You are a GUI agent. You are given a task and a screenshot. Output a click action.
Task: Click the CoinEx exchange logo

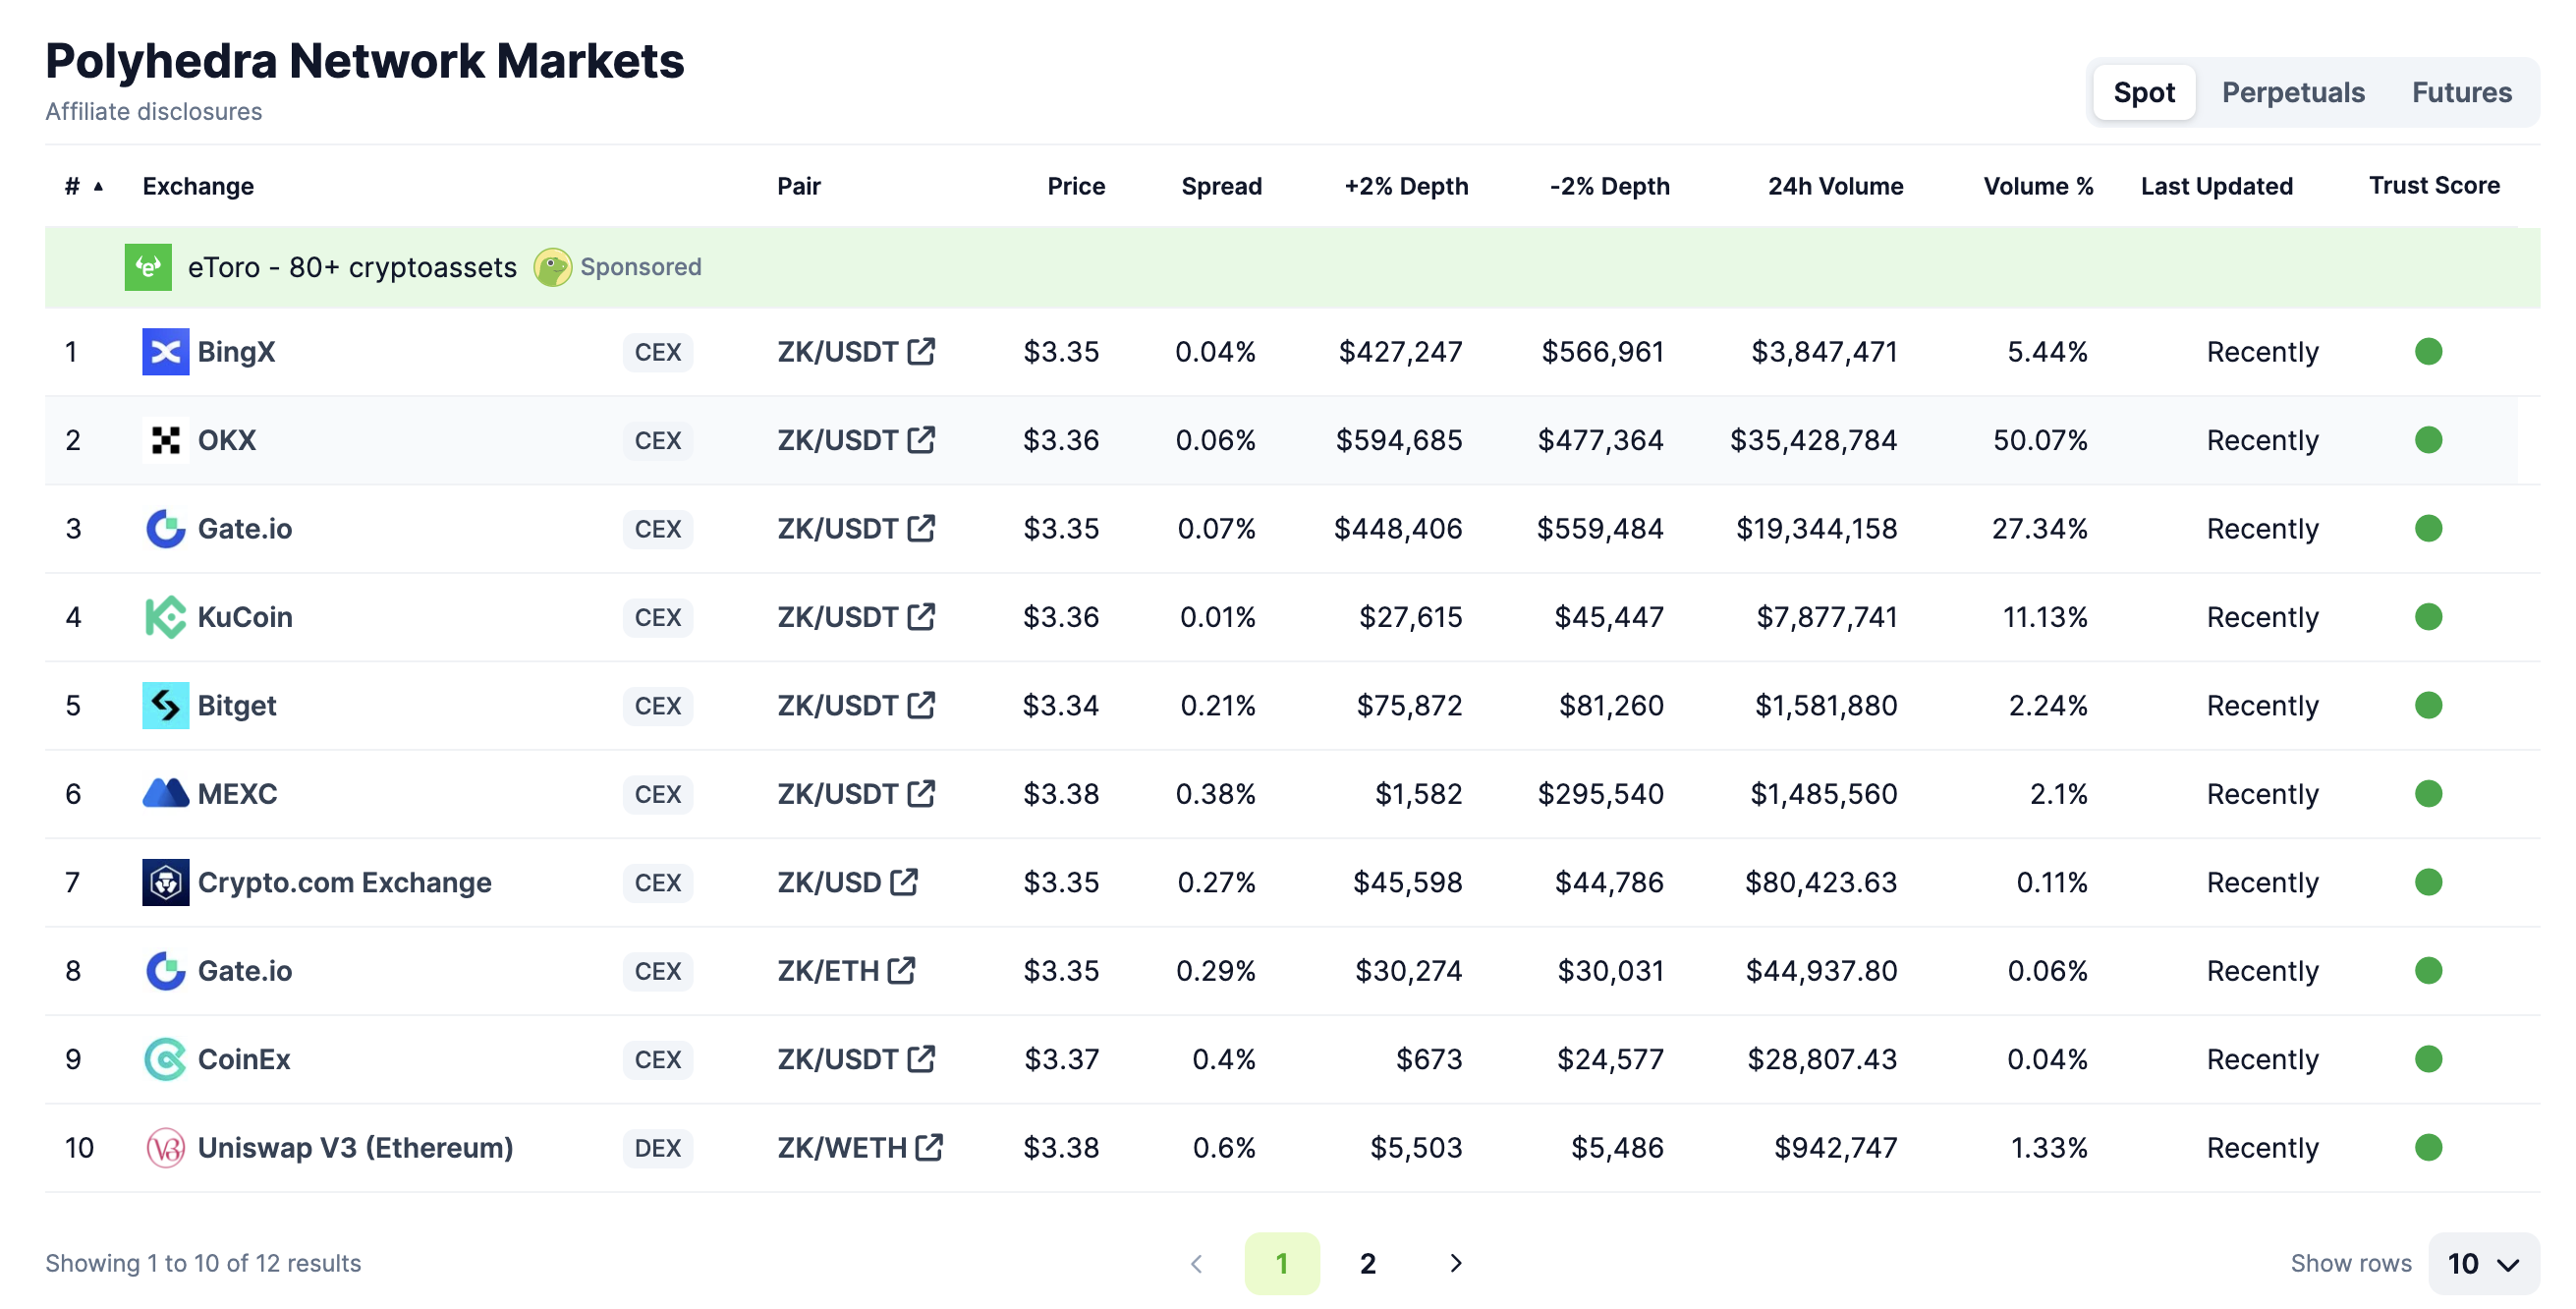pyautogui.click(x=165, y=1059)
